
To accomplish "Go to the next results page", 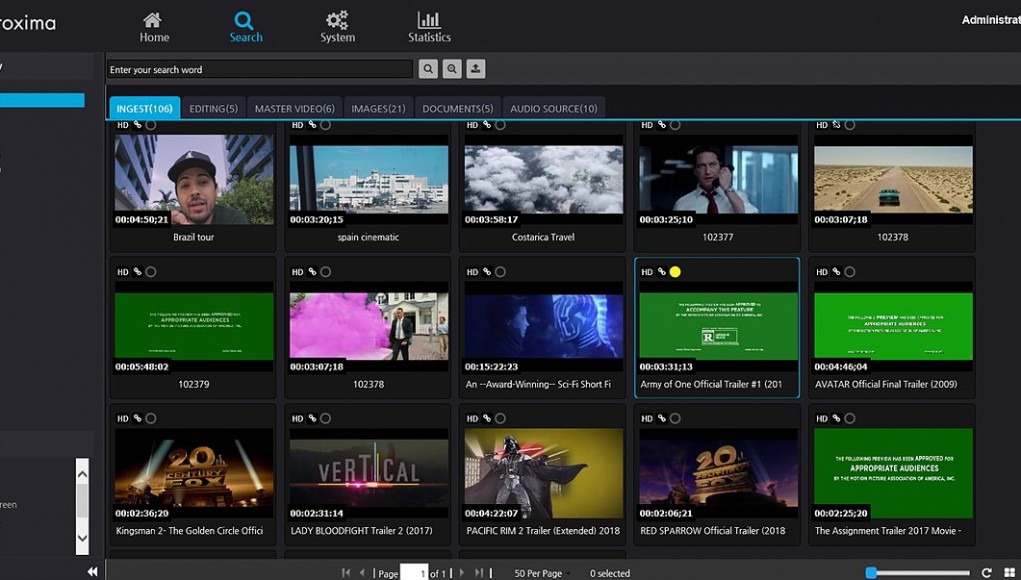I will coord(462,573).
